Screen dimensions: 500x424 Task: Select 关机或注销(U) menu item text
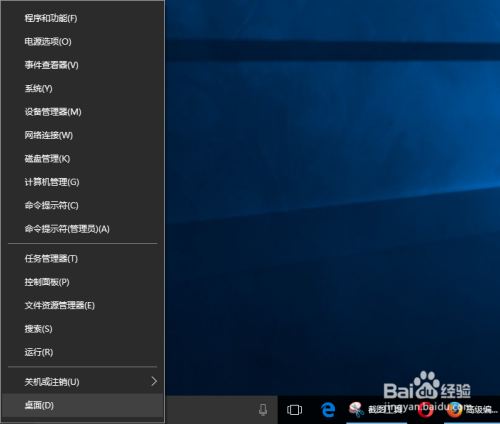click(52, 382)
